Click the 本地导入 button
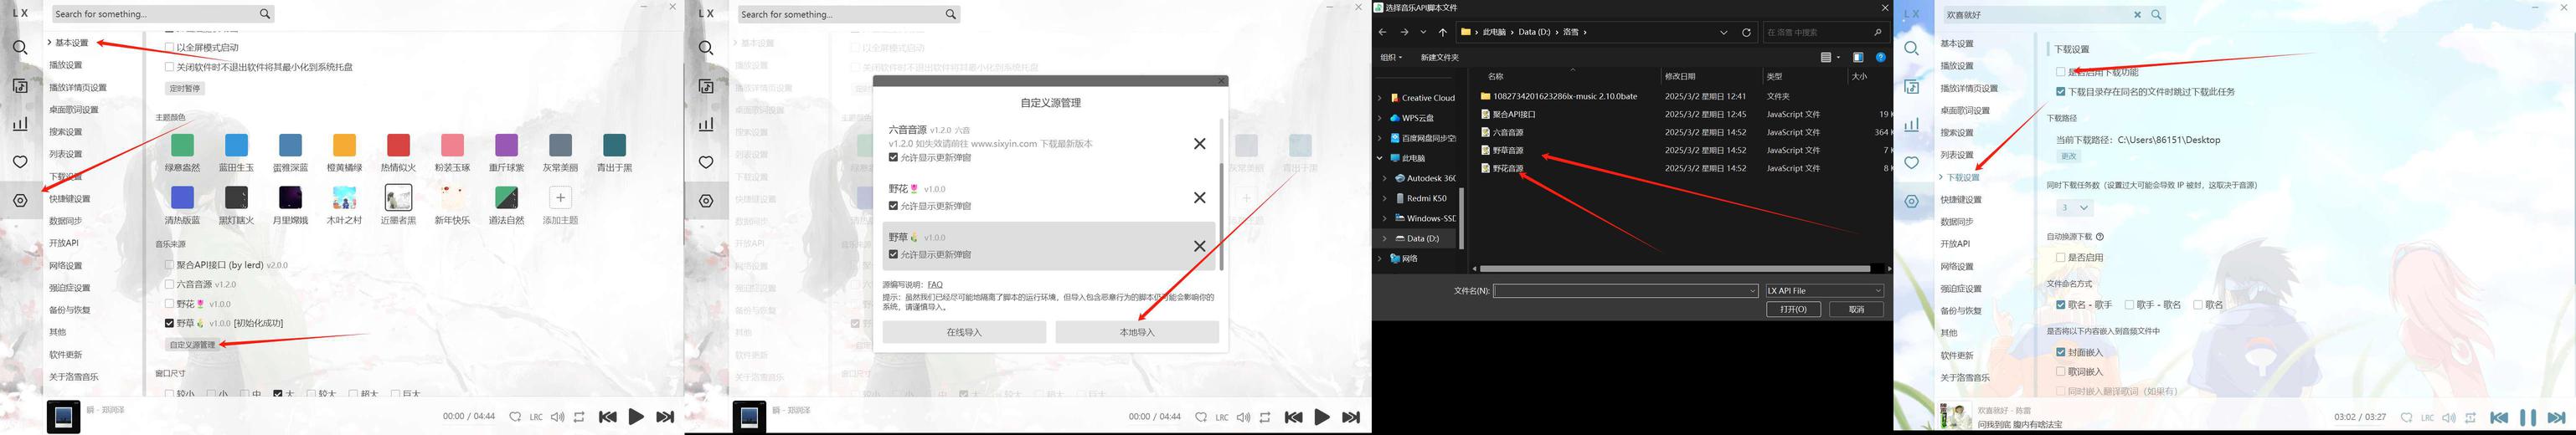 tap(1136, 332)
